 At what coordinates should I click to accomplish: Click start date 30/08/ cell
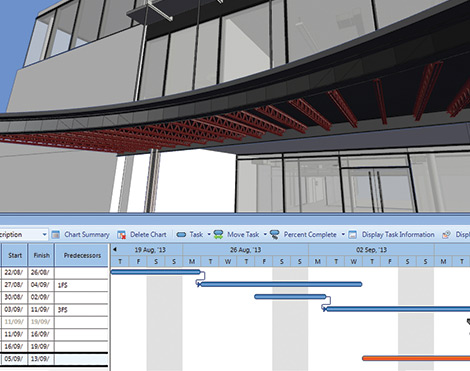[14, 297]
